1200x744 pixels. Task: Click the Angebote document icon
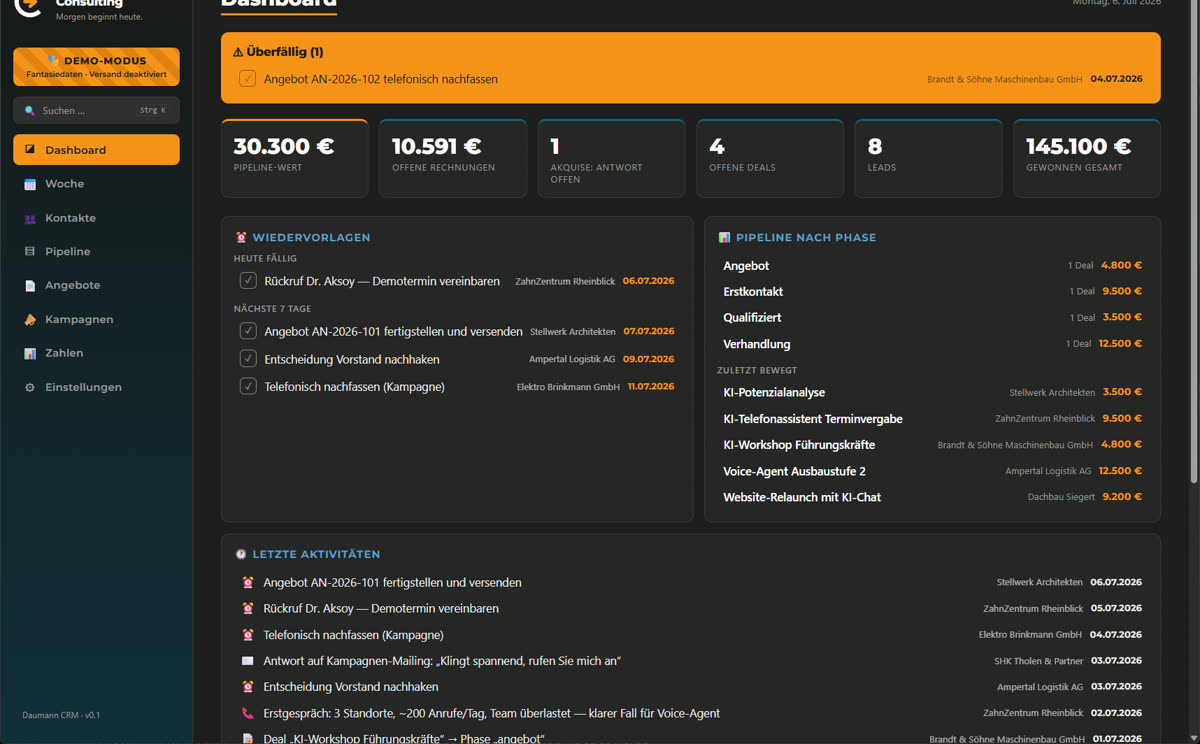point(30,286)
